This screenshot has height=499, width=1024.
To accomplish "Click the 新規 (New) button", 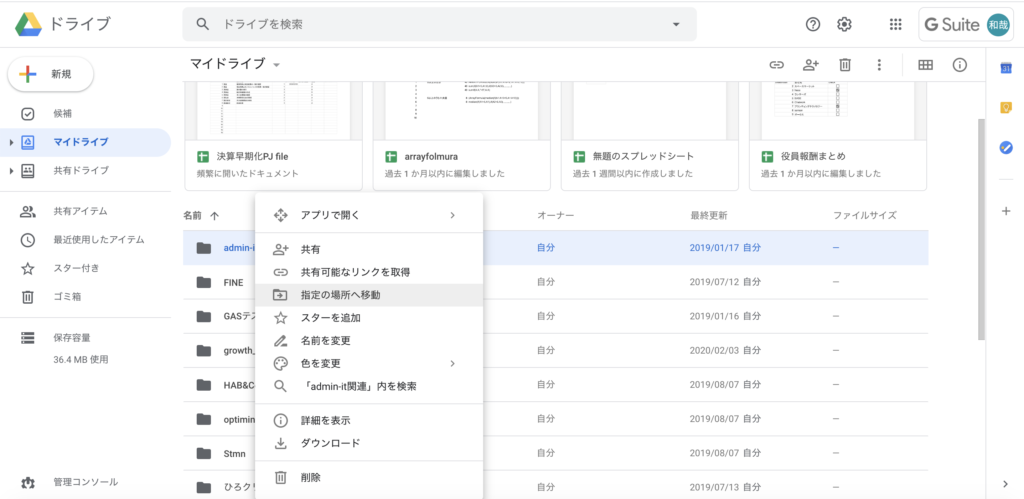I will [x=50, y=74].
